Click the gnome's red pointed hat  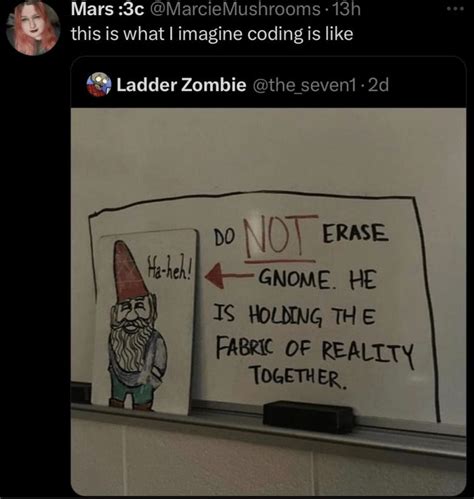pyautogui.click(x=129, y=271)
